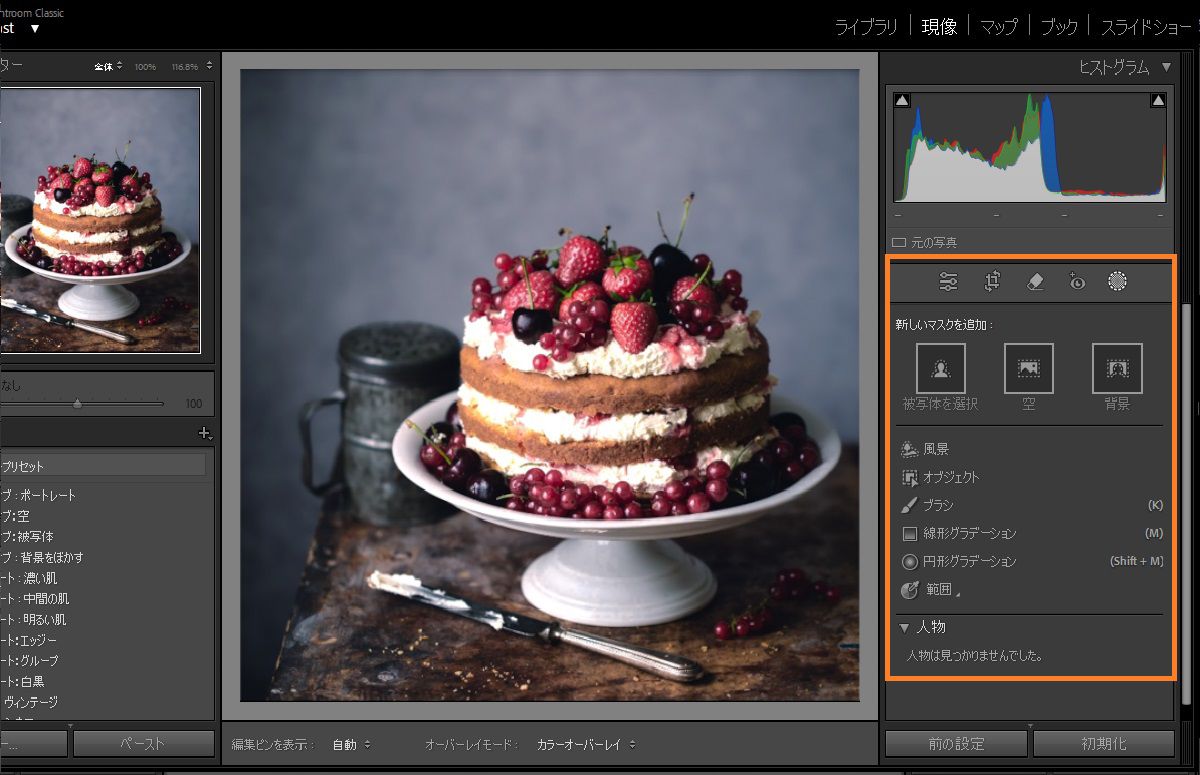Add mask with 被写体を選択 icon
Image resolution: width=1200 pixels, height=775 pixels.
click(x=940, y=368)
